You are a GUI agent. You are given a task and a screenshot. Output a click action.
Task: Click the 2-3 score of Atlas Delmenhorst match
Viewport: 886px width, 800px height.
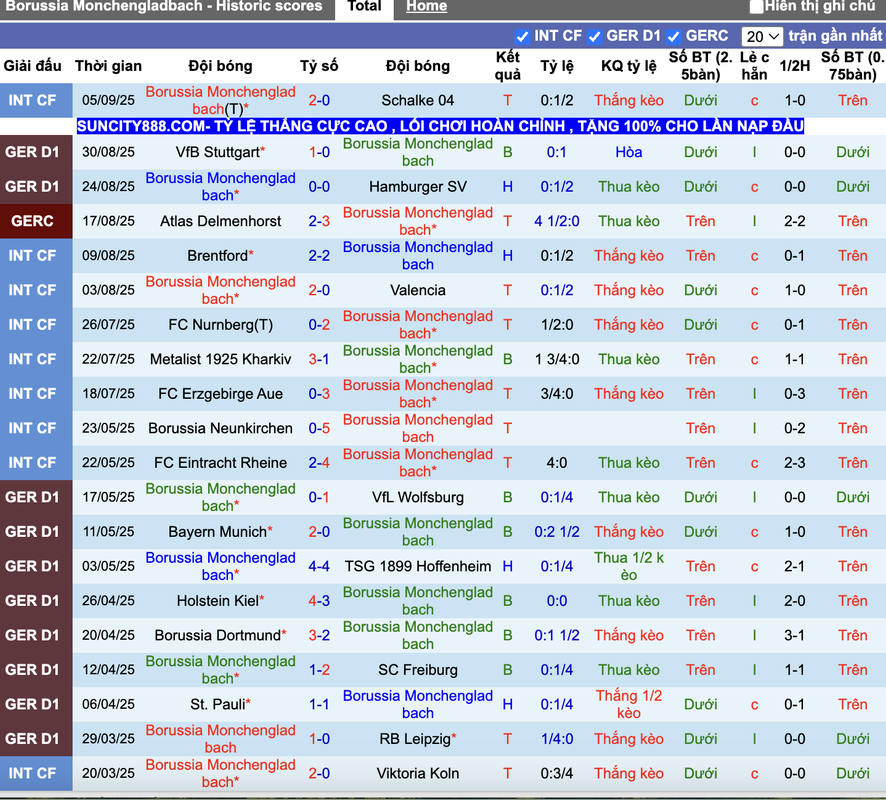(319, 221)
